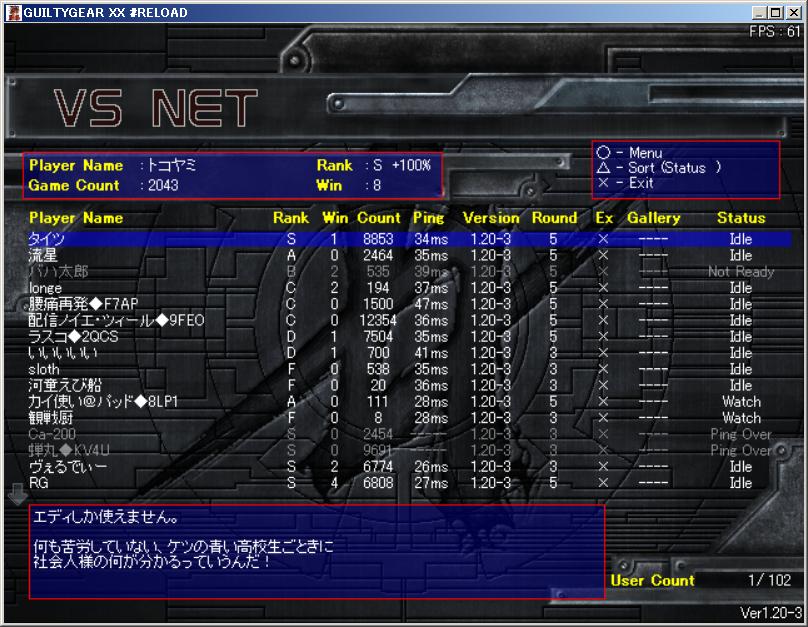Click the Game Count 2043 value

163,185
